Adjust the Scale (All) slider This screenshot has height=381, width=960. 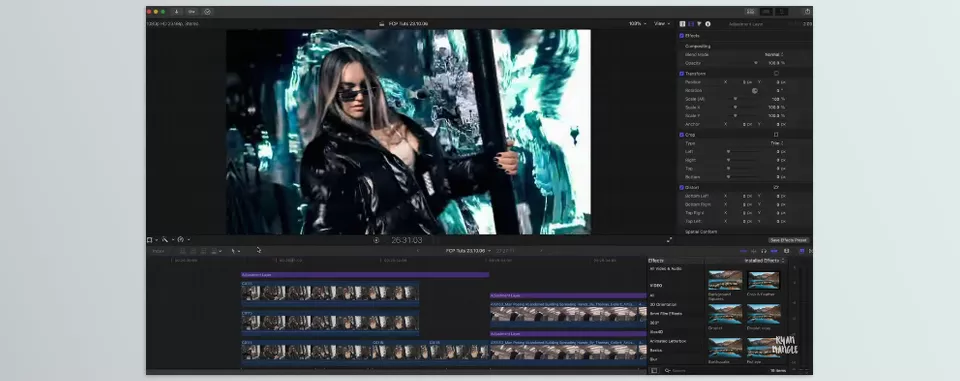point(735,99)
